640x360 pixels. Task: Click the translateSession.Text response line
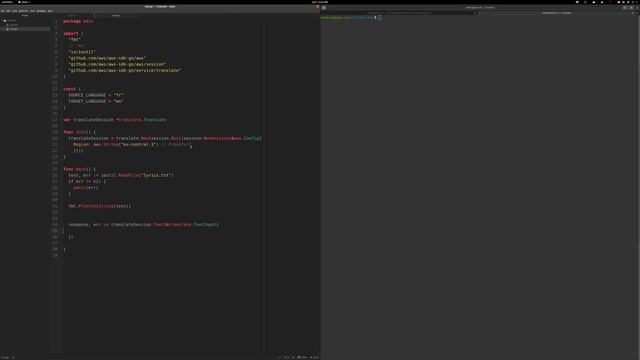point(144,224)
